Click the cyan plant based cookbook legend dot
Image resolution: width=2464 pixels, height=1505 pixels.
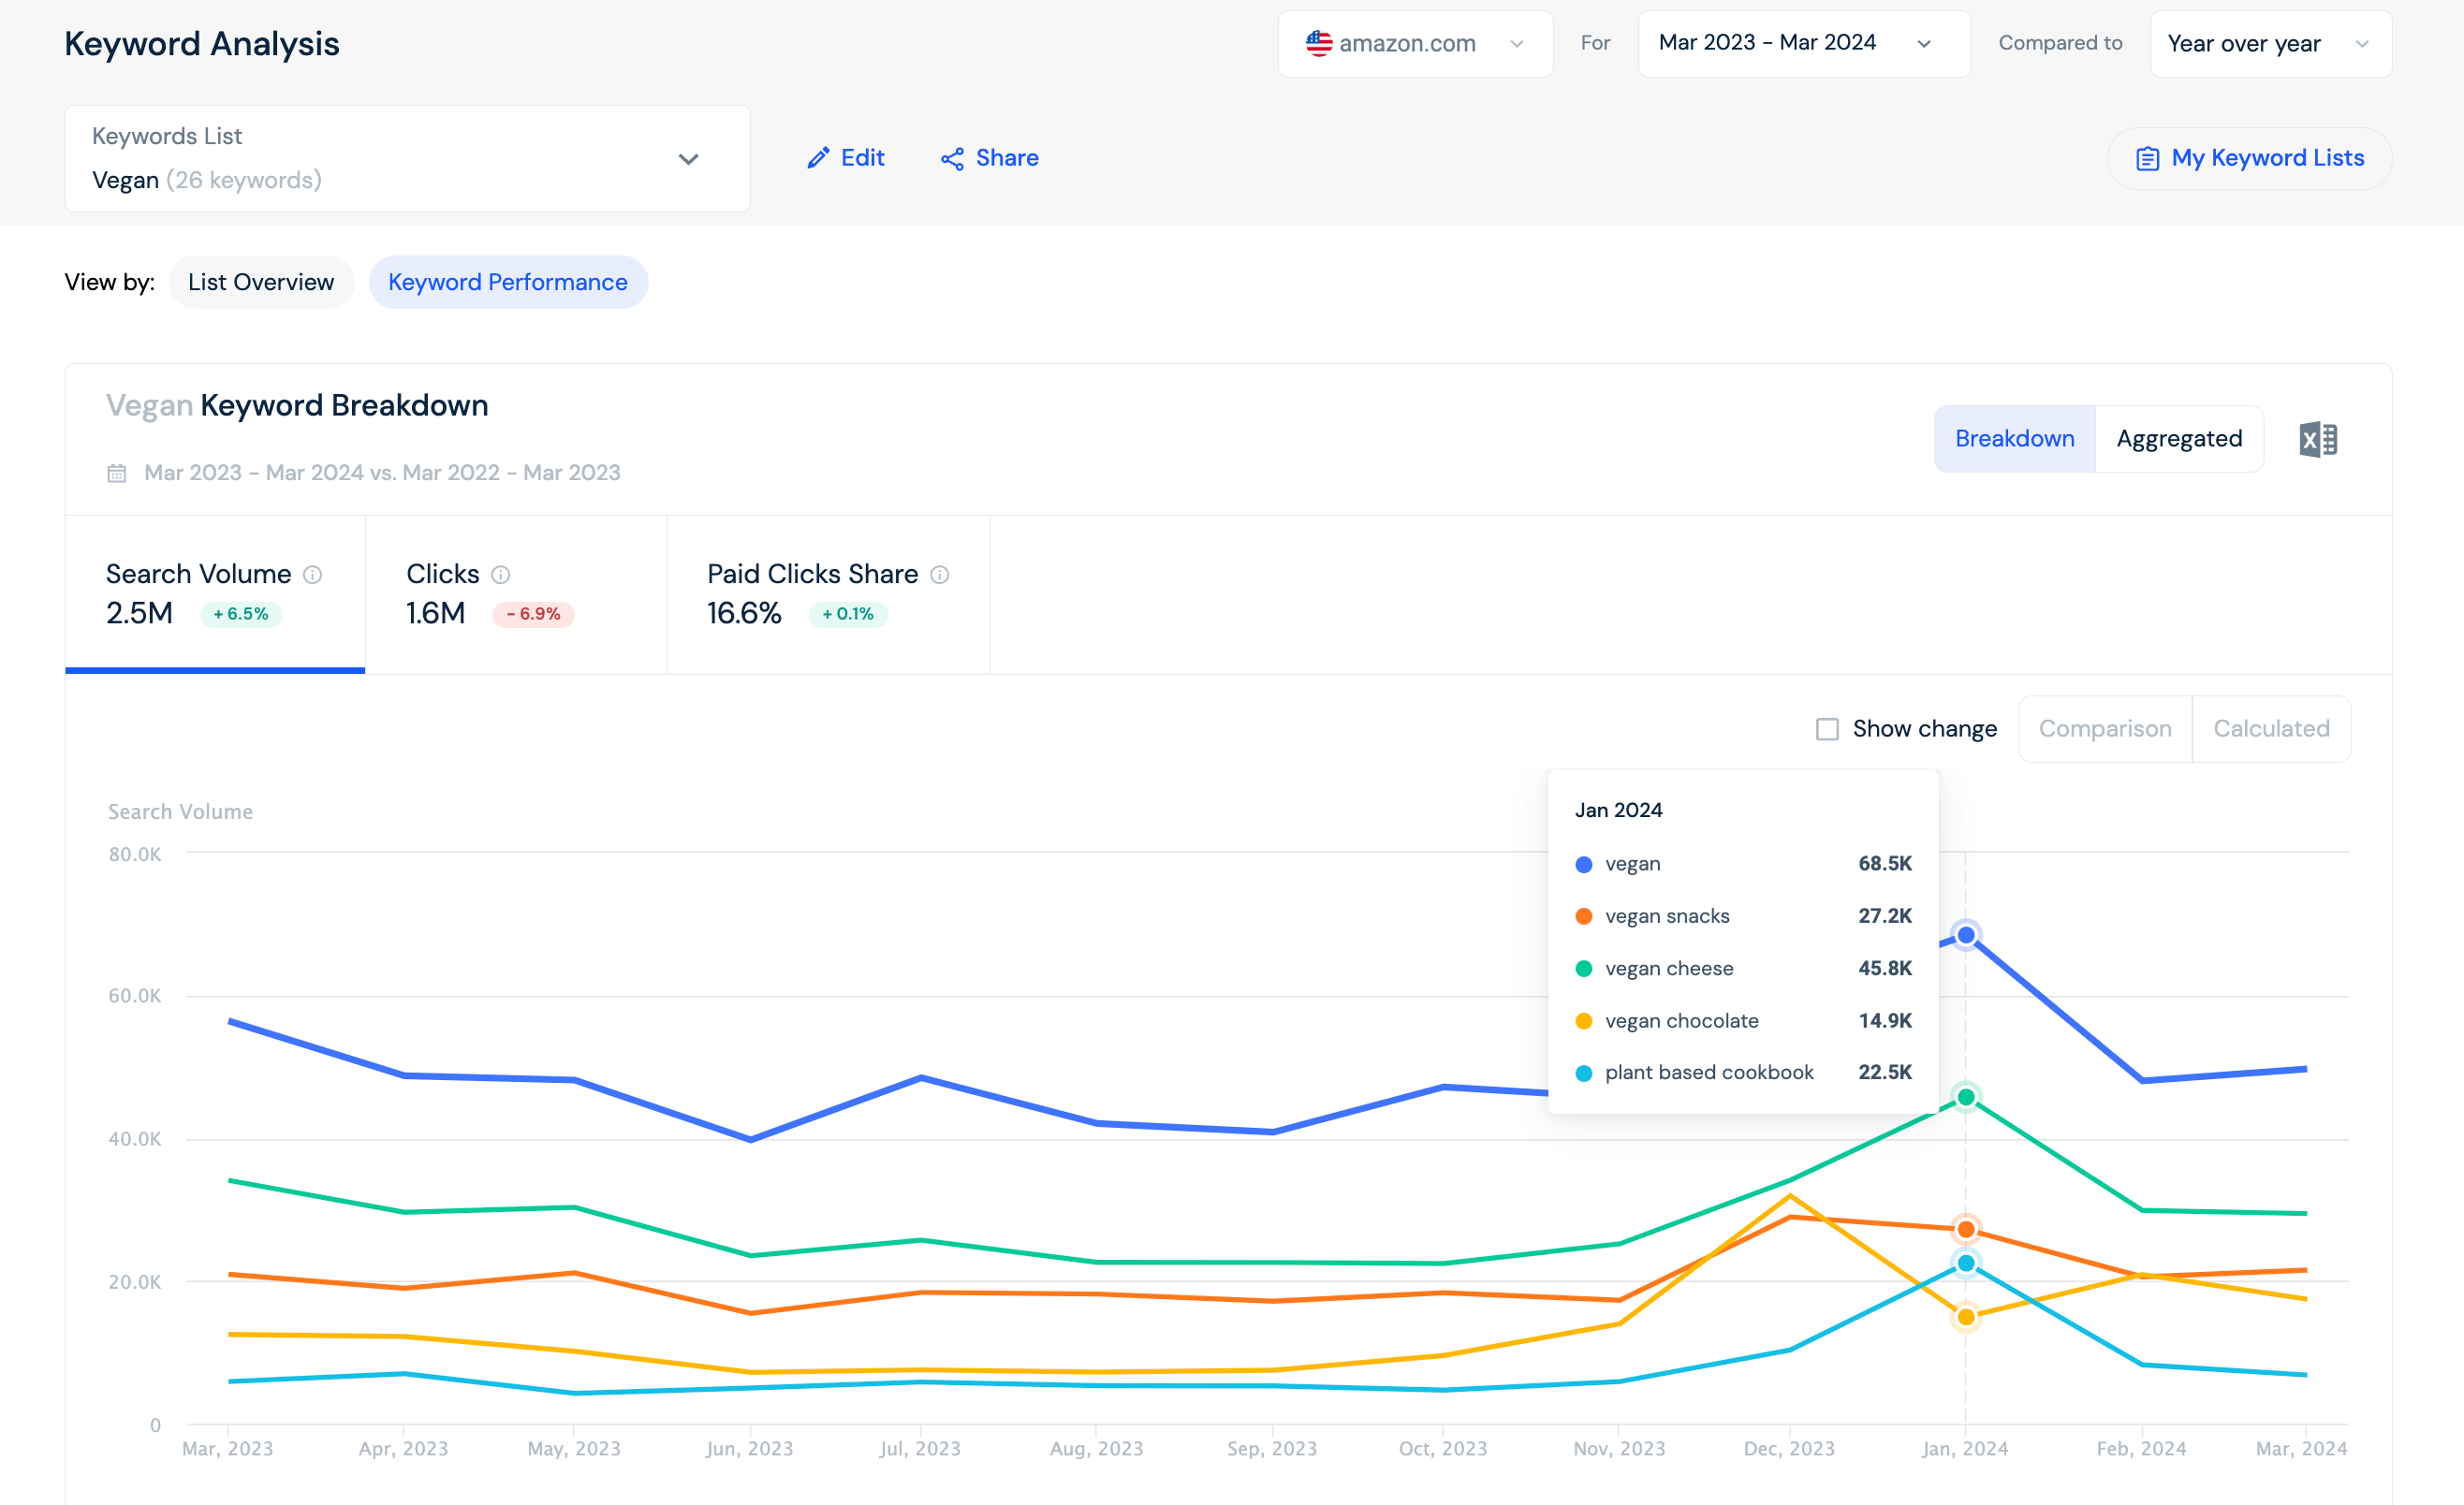pyautogui.click(x=1584, y=1073)
